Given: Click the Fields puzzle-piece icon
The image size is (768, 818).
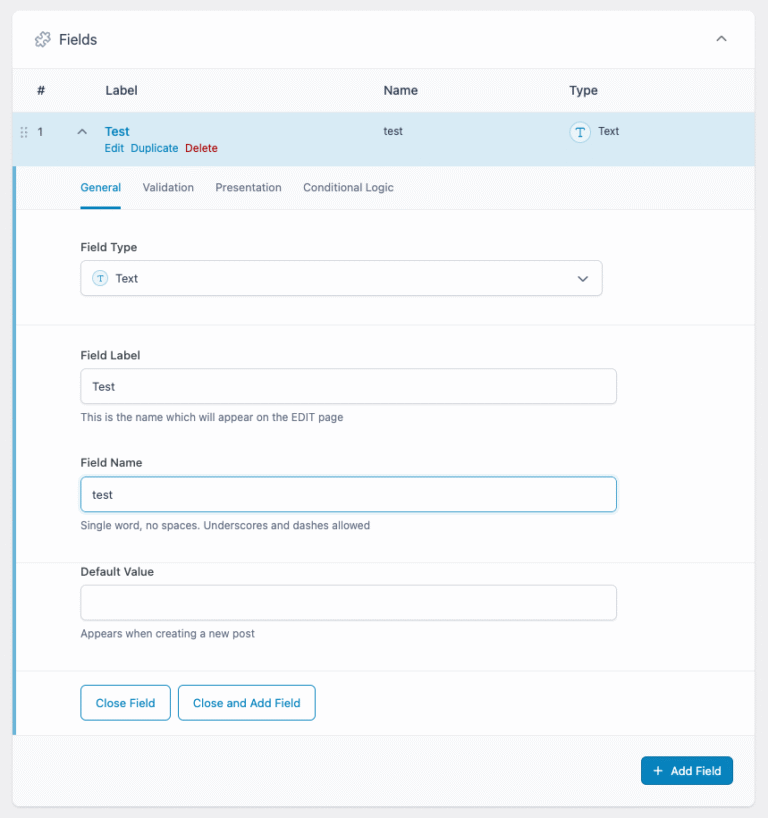Looking at the screenshot, I should [43, 40].
